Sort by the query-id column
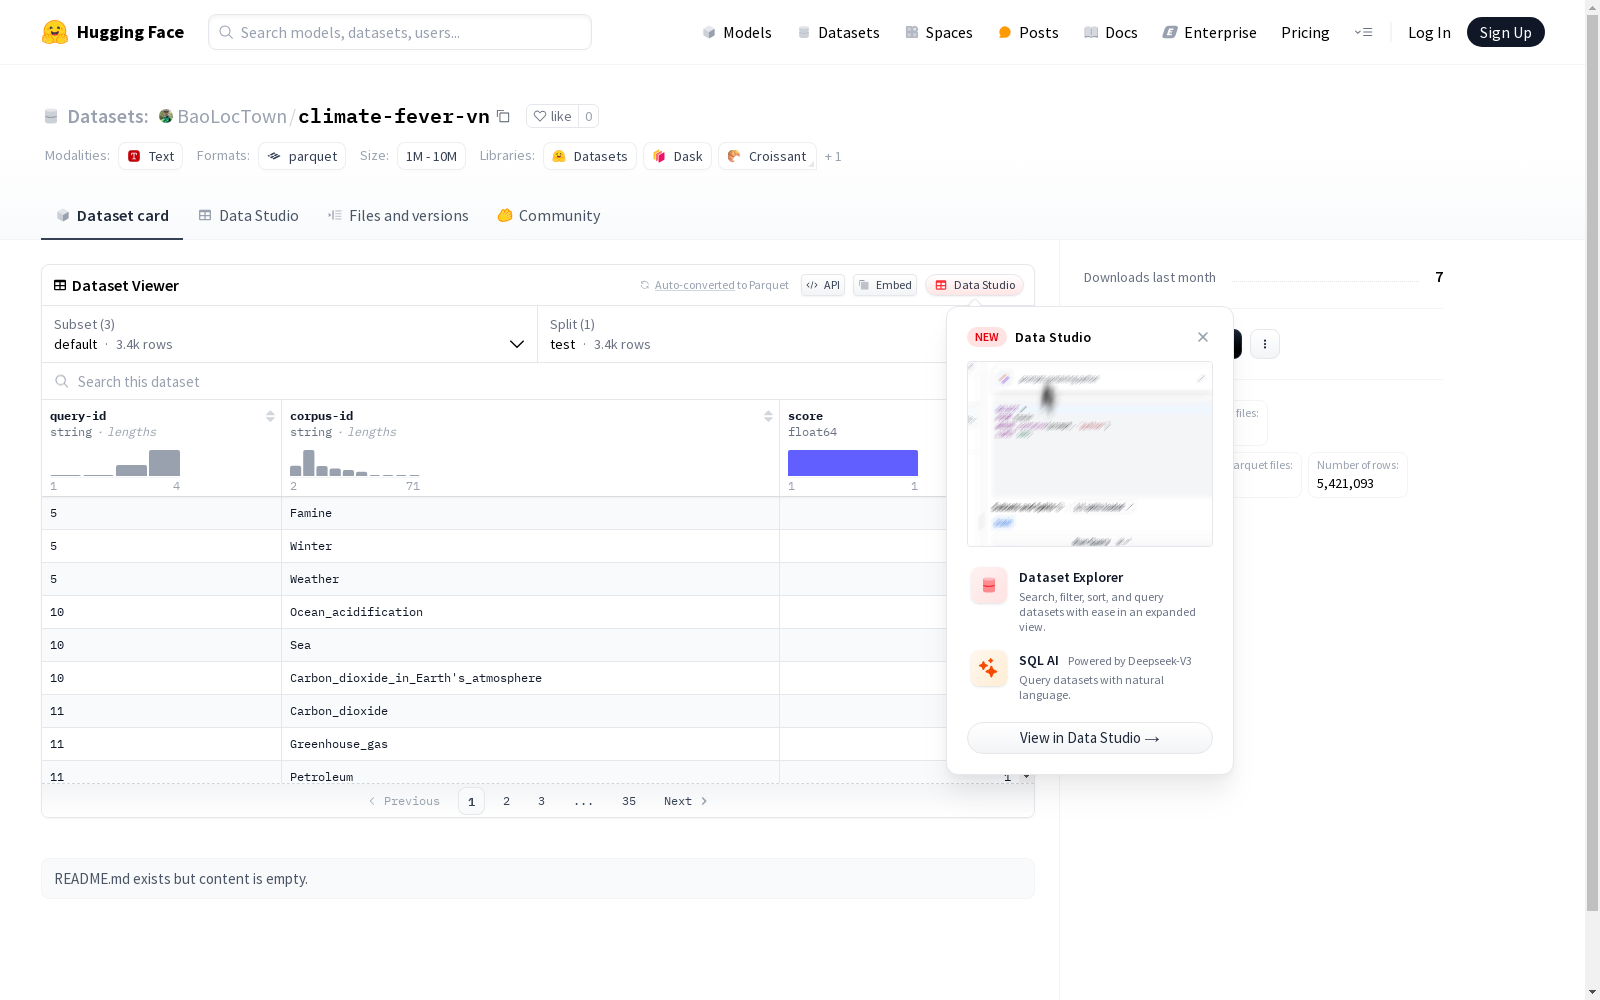1600x1000 pixels. coord(270,416)
